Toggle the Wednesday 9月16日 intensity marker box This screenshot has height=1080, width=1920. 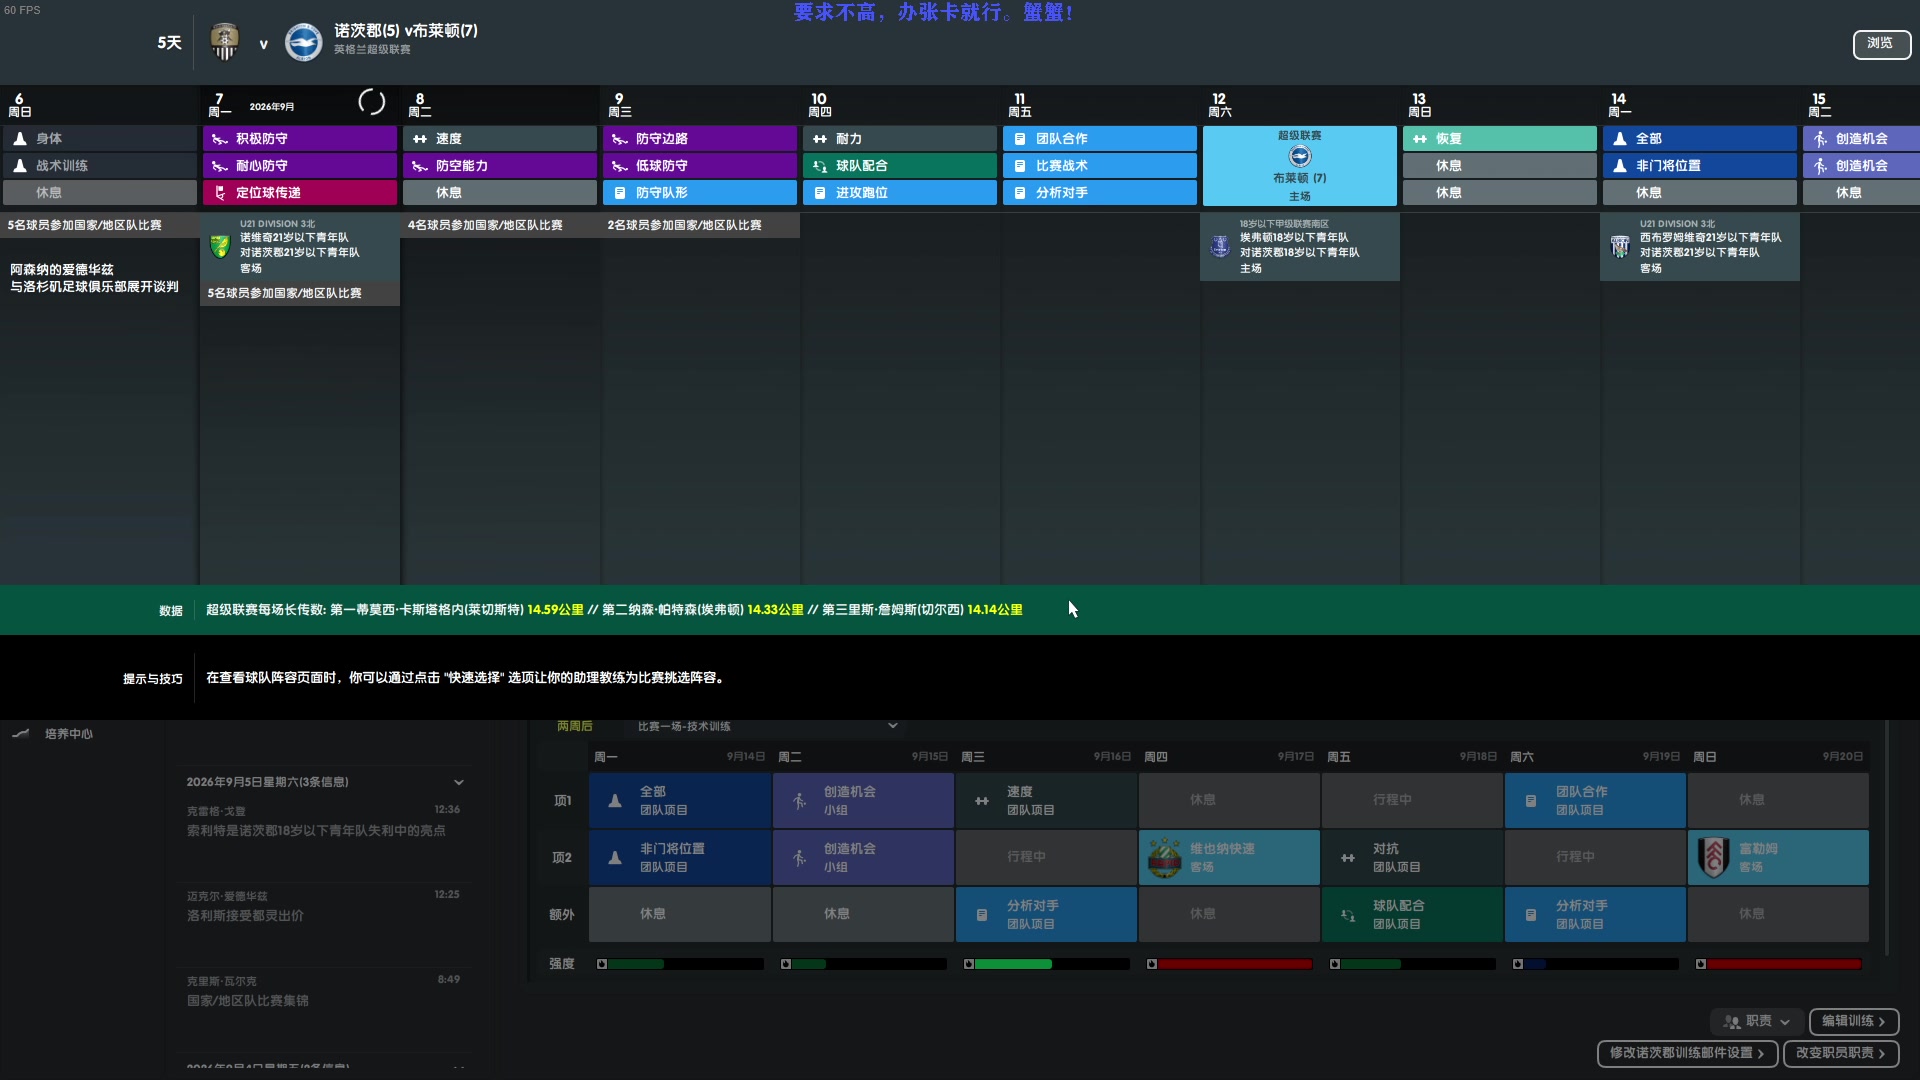(969, 964)
